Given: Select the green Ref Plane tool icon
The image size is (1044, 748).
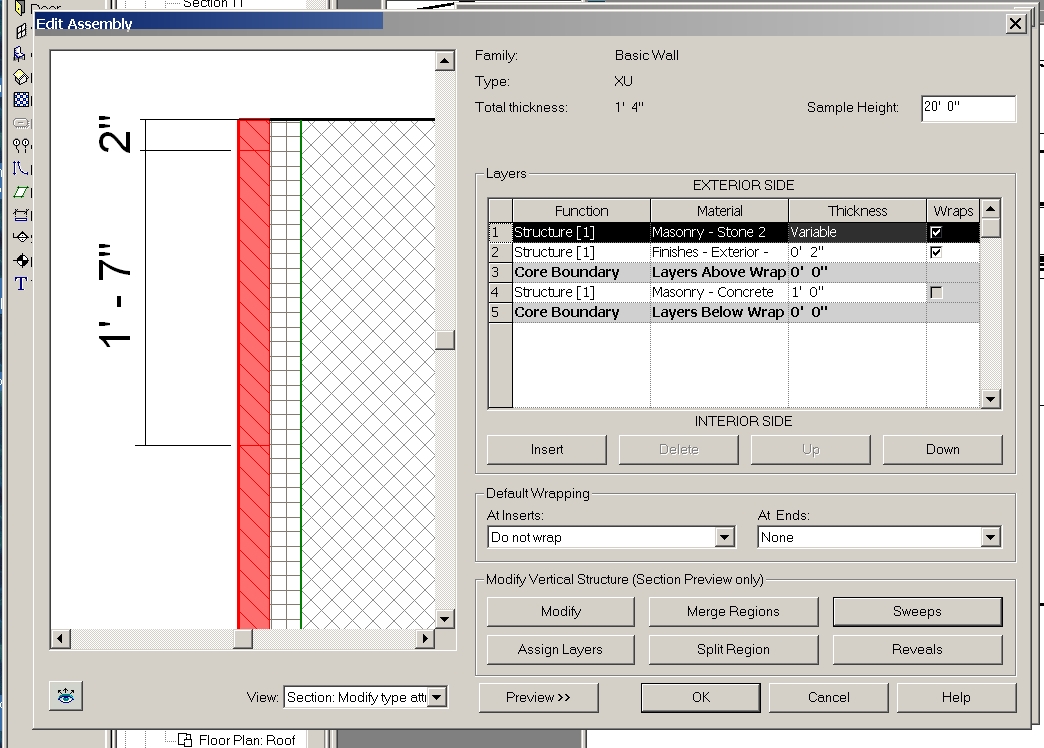Looking at the screenshot, I should [x=21, y=192].
